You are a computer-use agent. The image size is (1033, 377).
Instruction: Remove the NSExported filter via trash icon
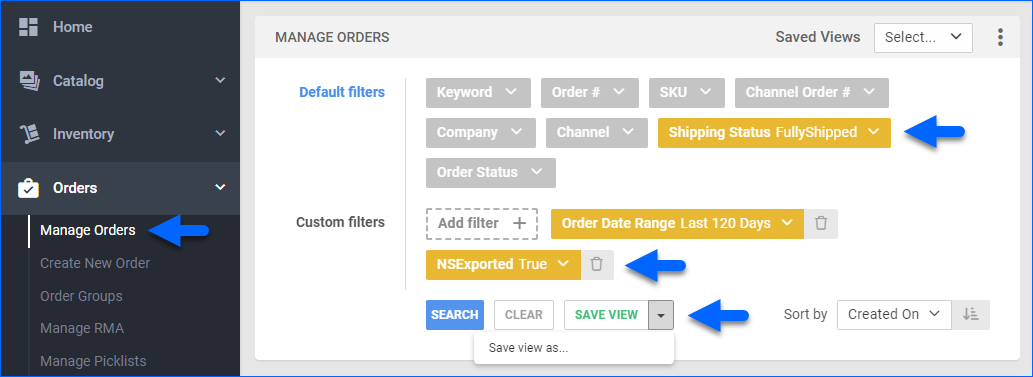click(597, 264)
